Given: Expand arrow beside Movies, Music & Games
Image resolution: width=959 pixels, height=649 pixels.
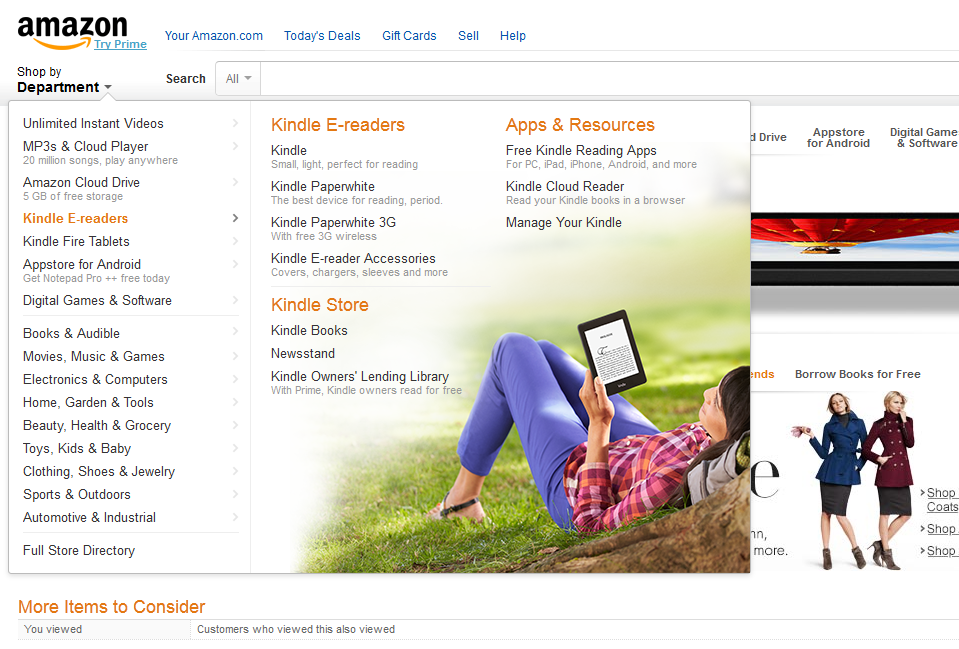Looking at the screenshot, I should point(235,356).
